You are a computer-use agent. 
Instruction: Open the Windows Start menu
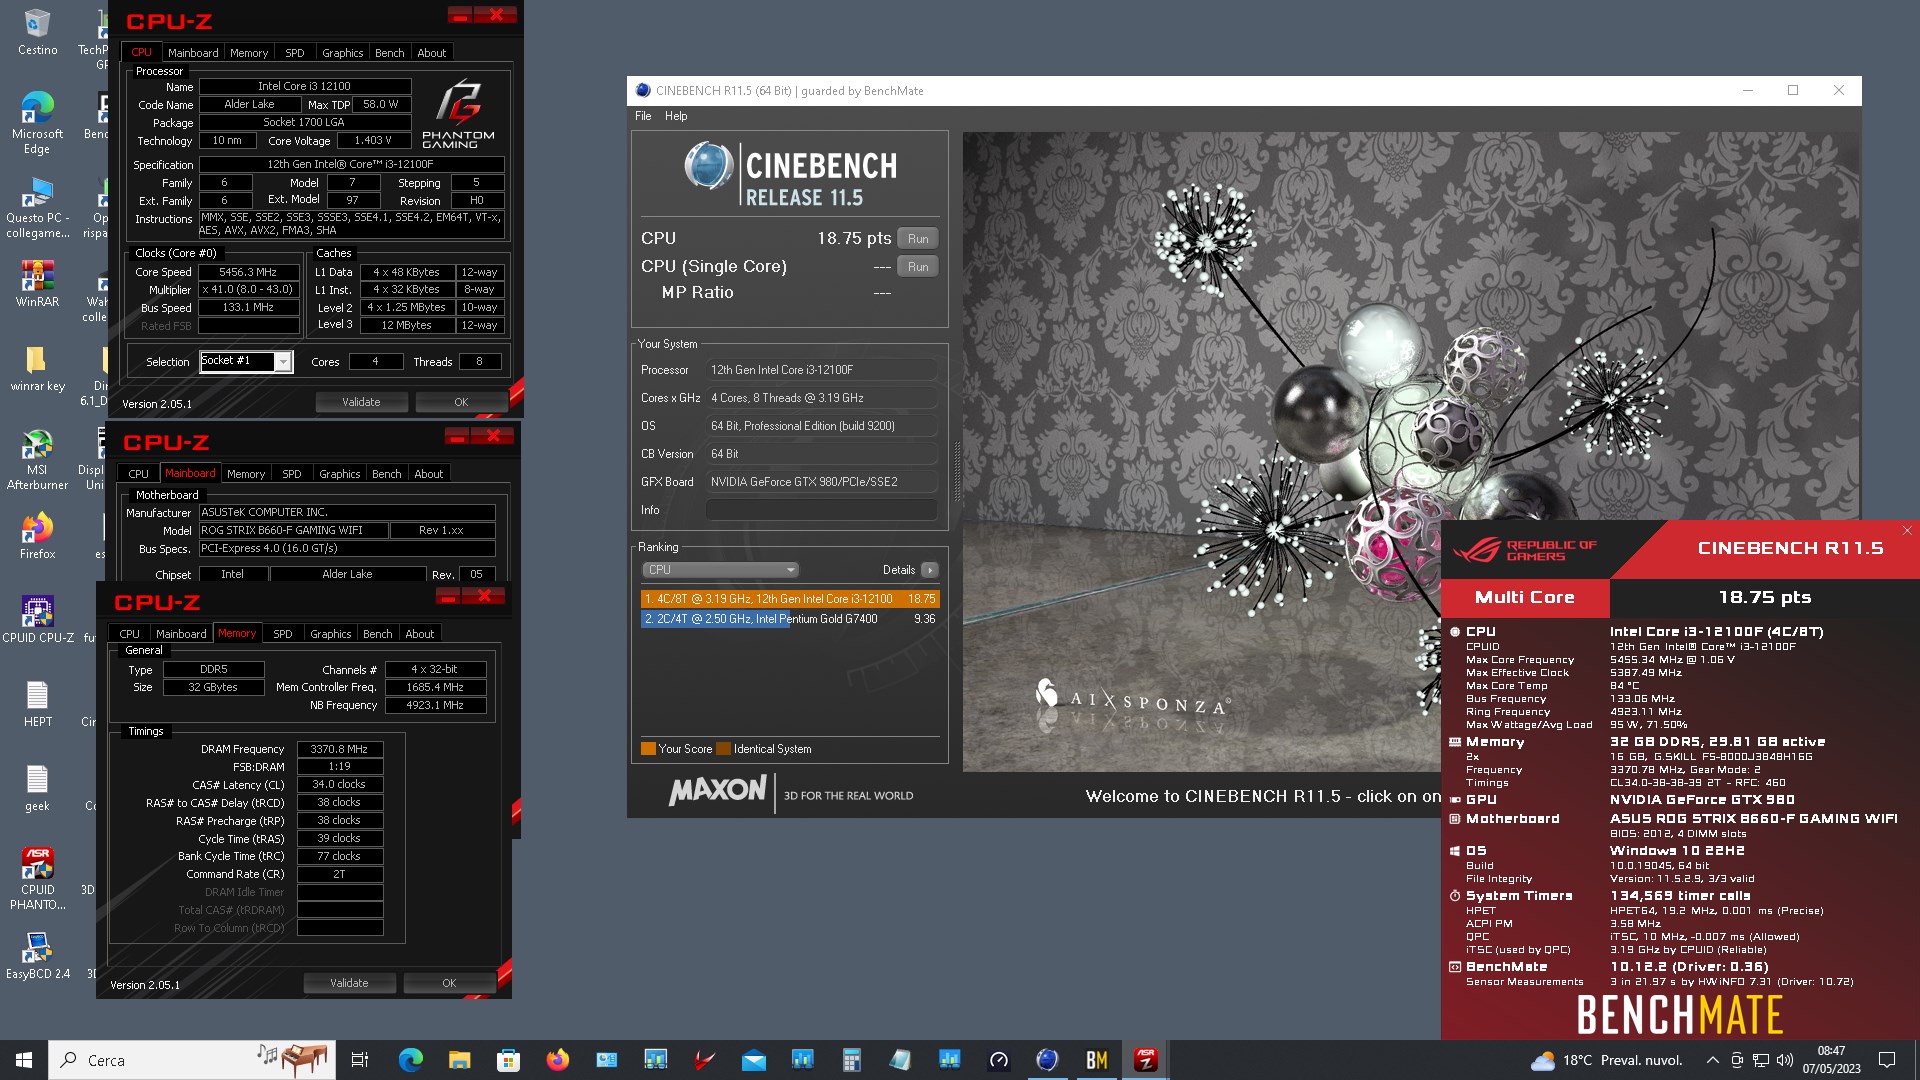coord(24,1060)
